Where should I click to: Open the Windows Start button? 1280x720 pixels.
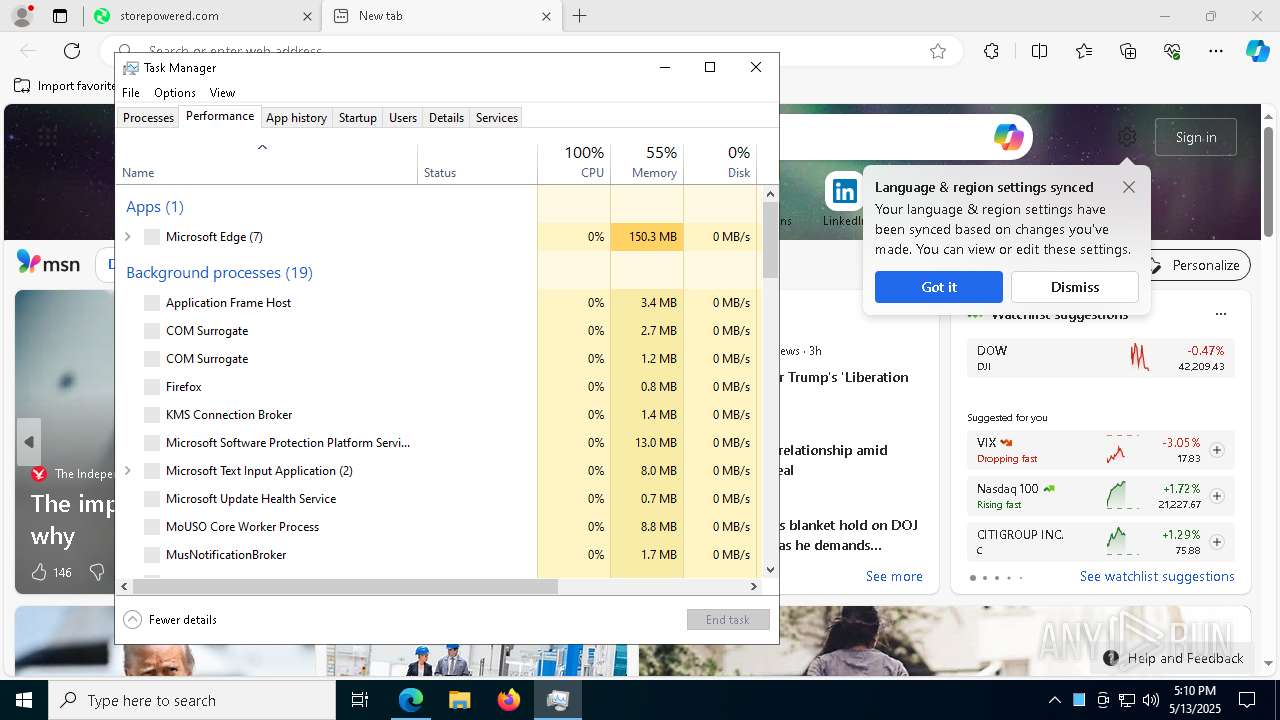[x=24, y=700]
